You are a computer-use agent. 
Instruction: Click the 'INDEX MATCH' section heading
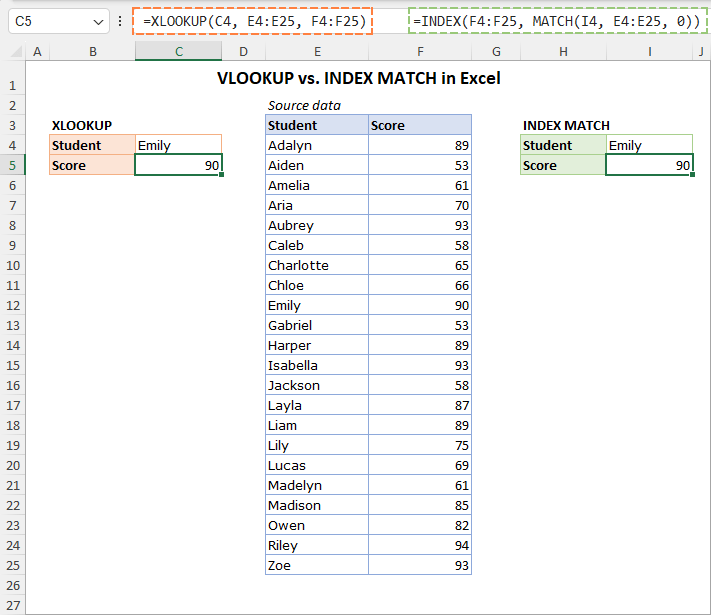(566, 126)
